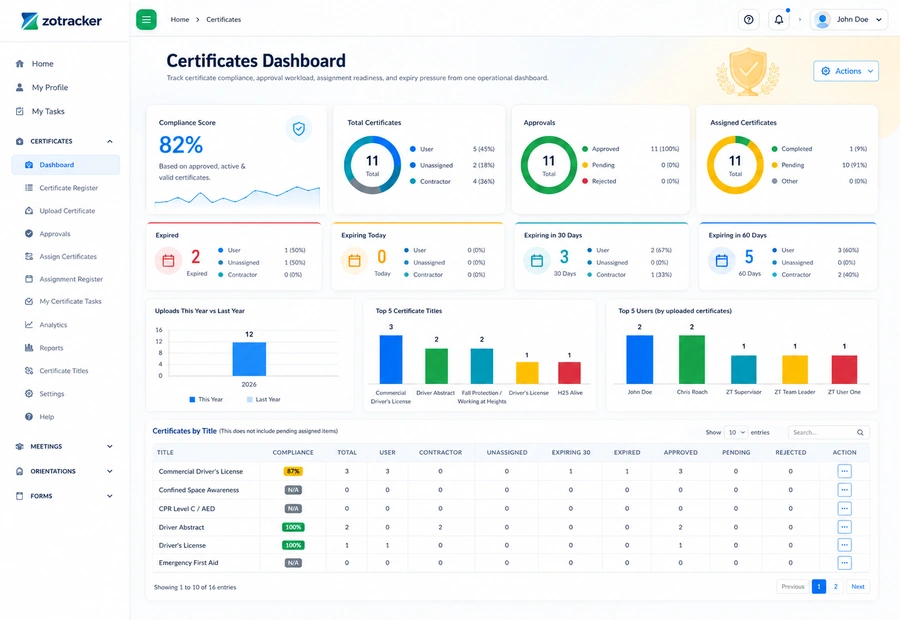
Task: Click the My Tasks checklist icon
Action: pos(20,111)
